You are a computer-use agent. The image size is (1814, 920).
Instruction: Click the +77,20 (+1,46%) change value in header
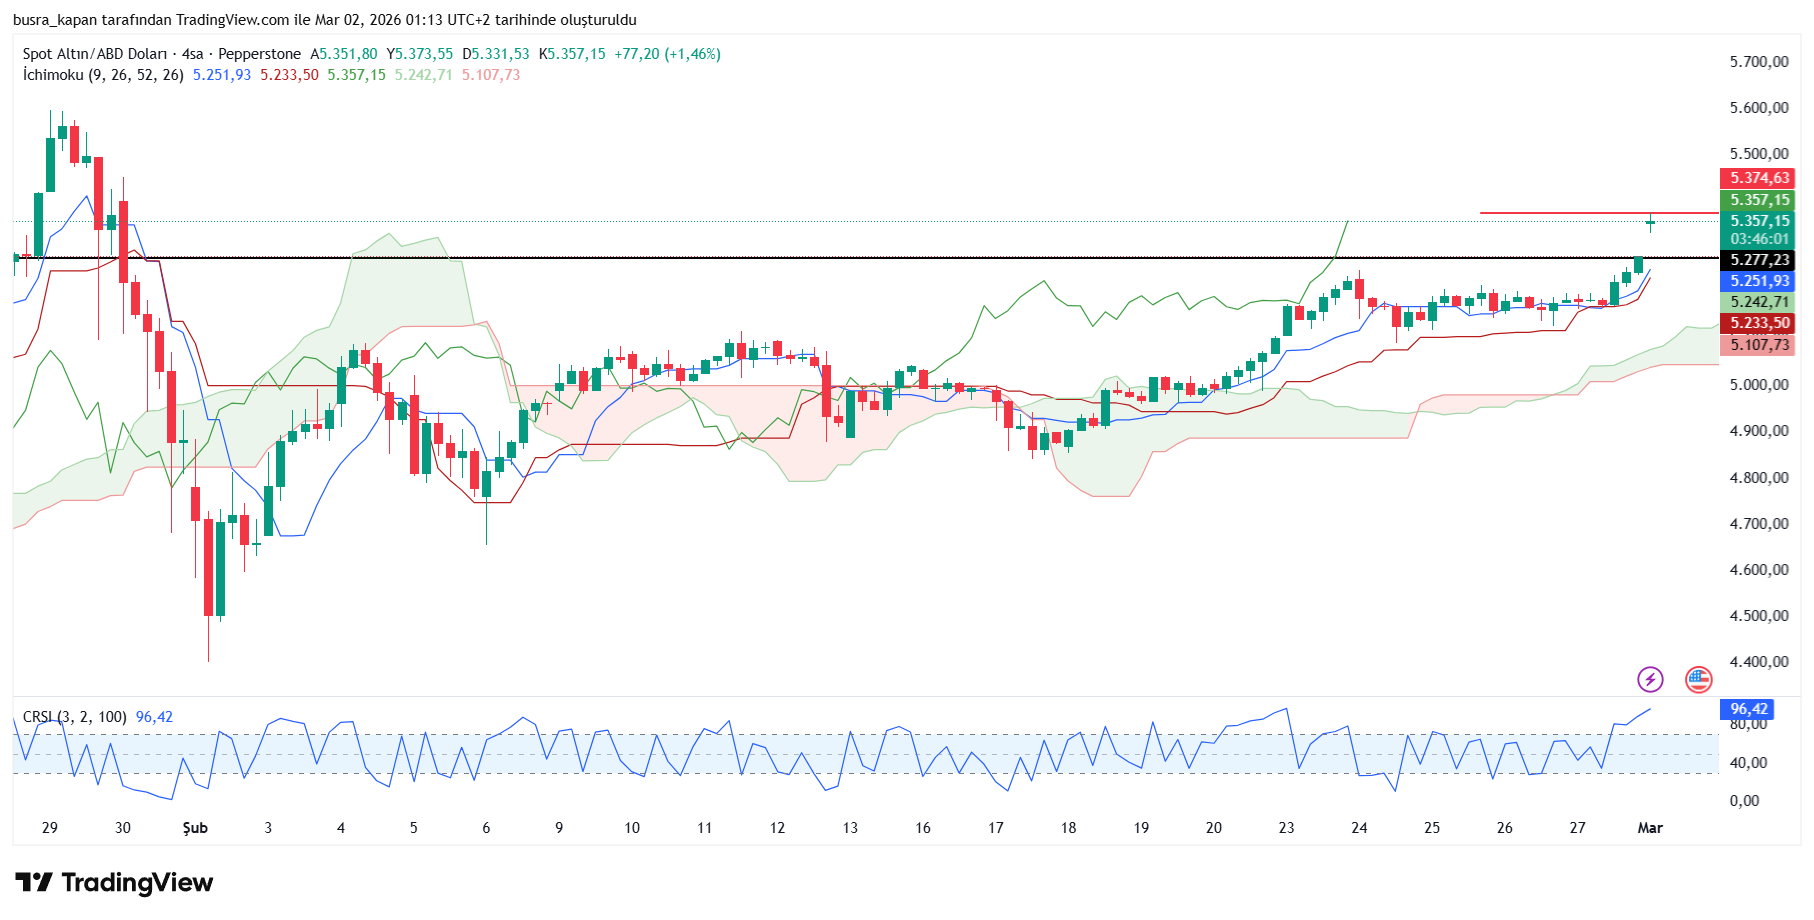tap(667, 54)
